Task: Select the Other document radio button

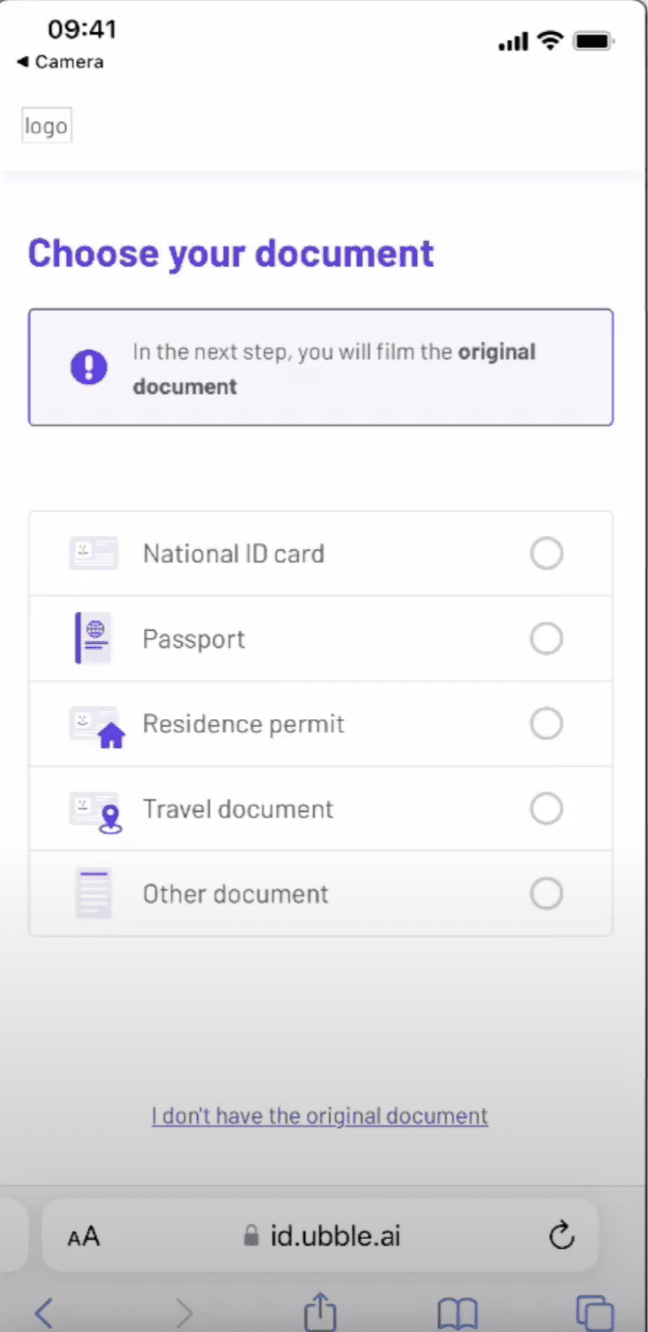Action: 546,893
